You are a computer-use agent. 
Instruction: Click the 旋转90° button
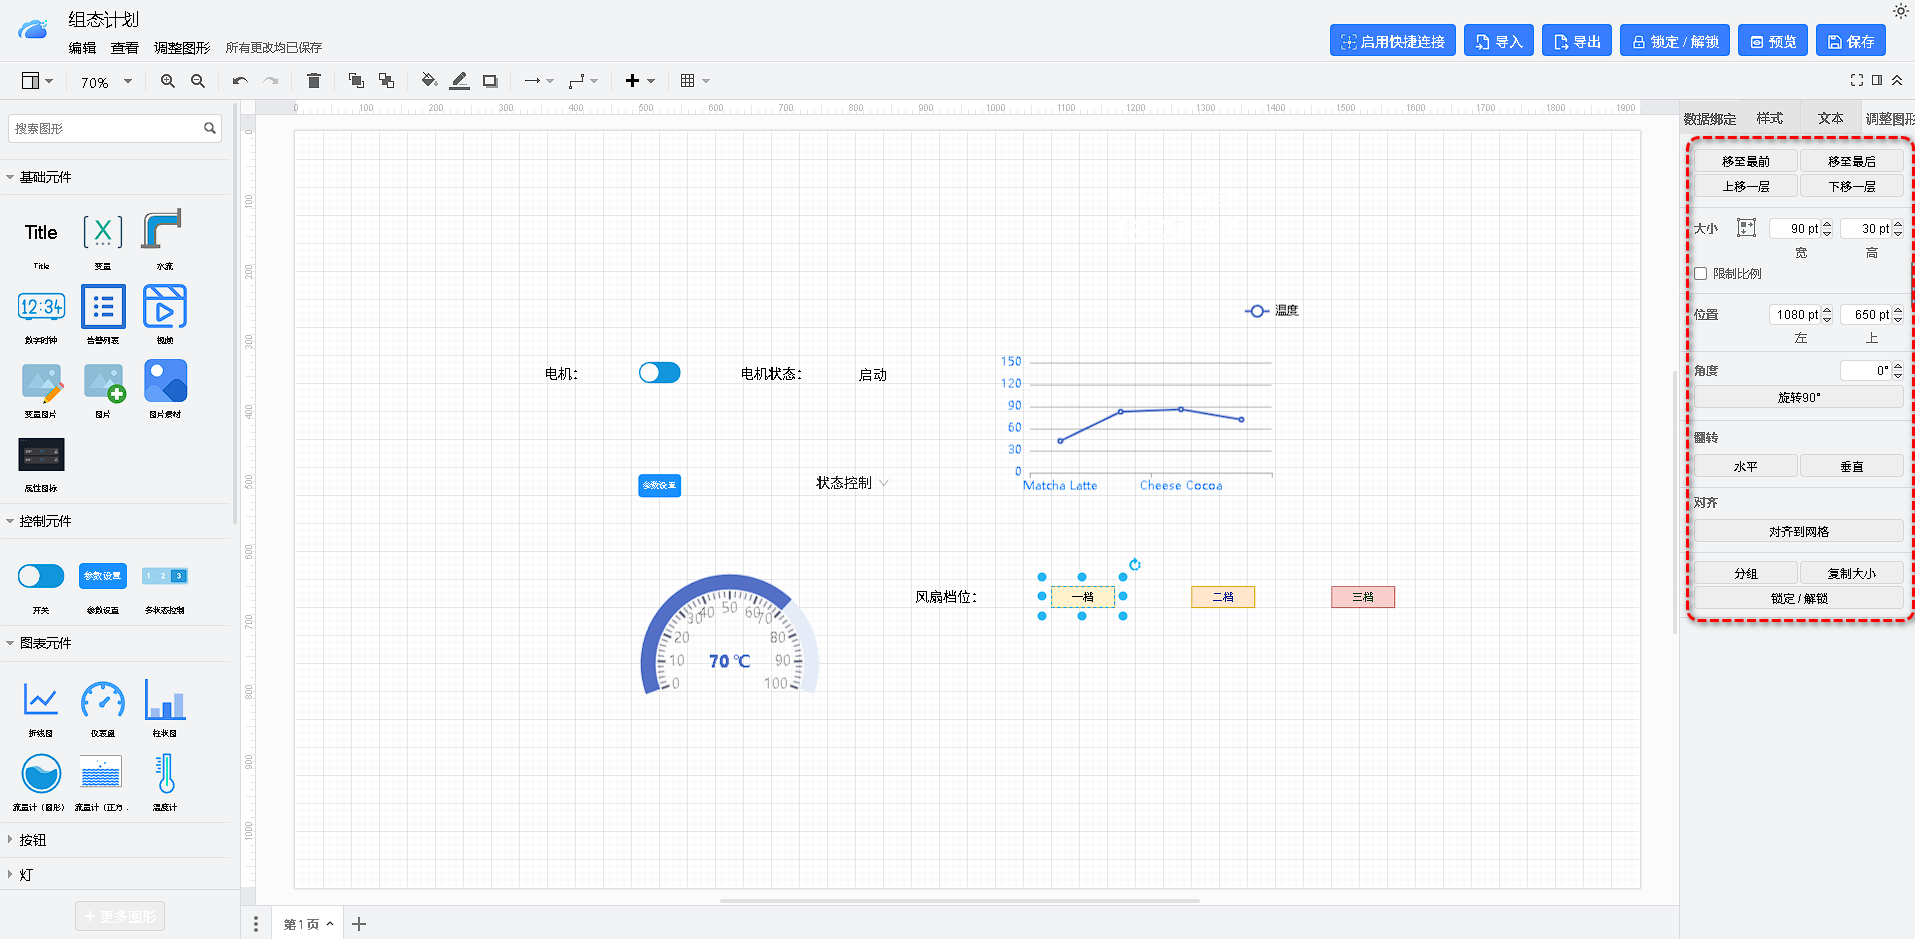1798,397
